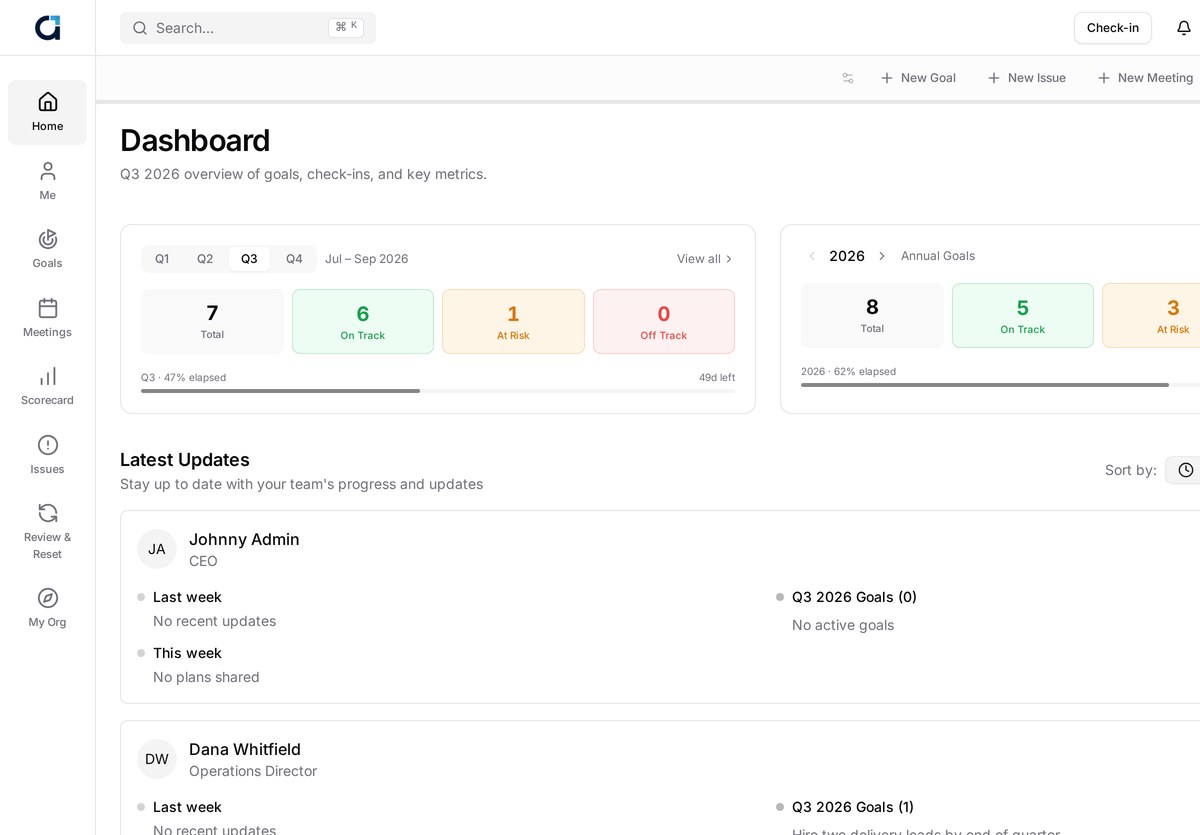Open the quarterly 1 At Risk card
Screen dimensions: 1200x835
tap(513, 321)
